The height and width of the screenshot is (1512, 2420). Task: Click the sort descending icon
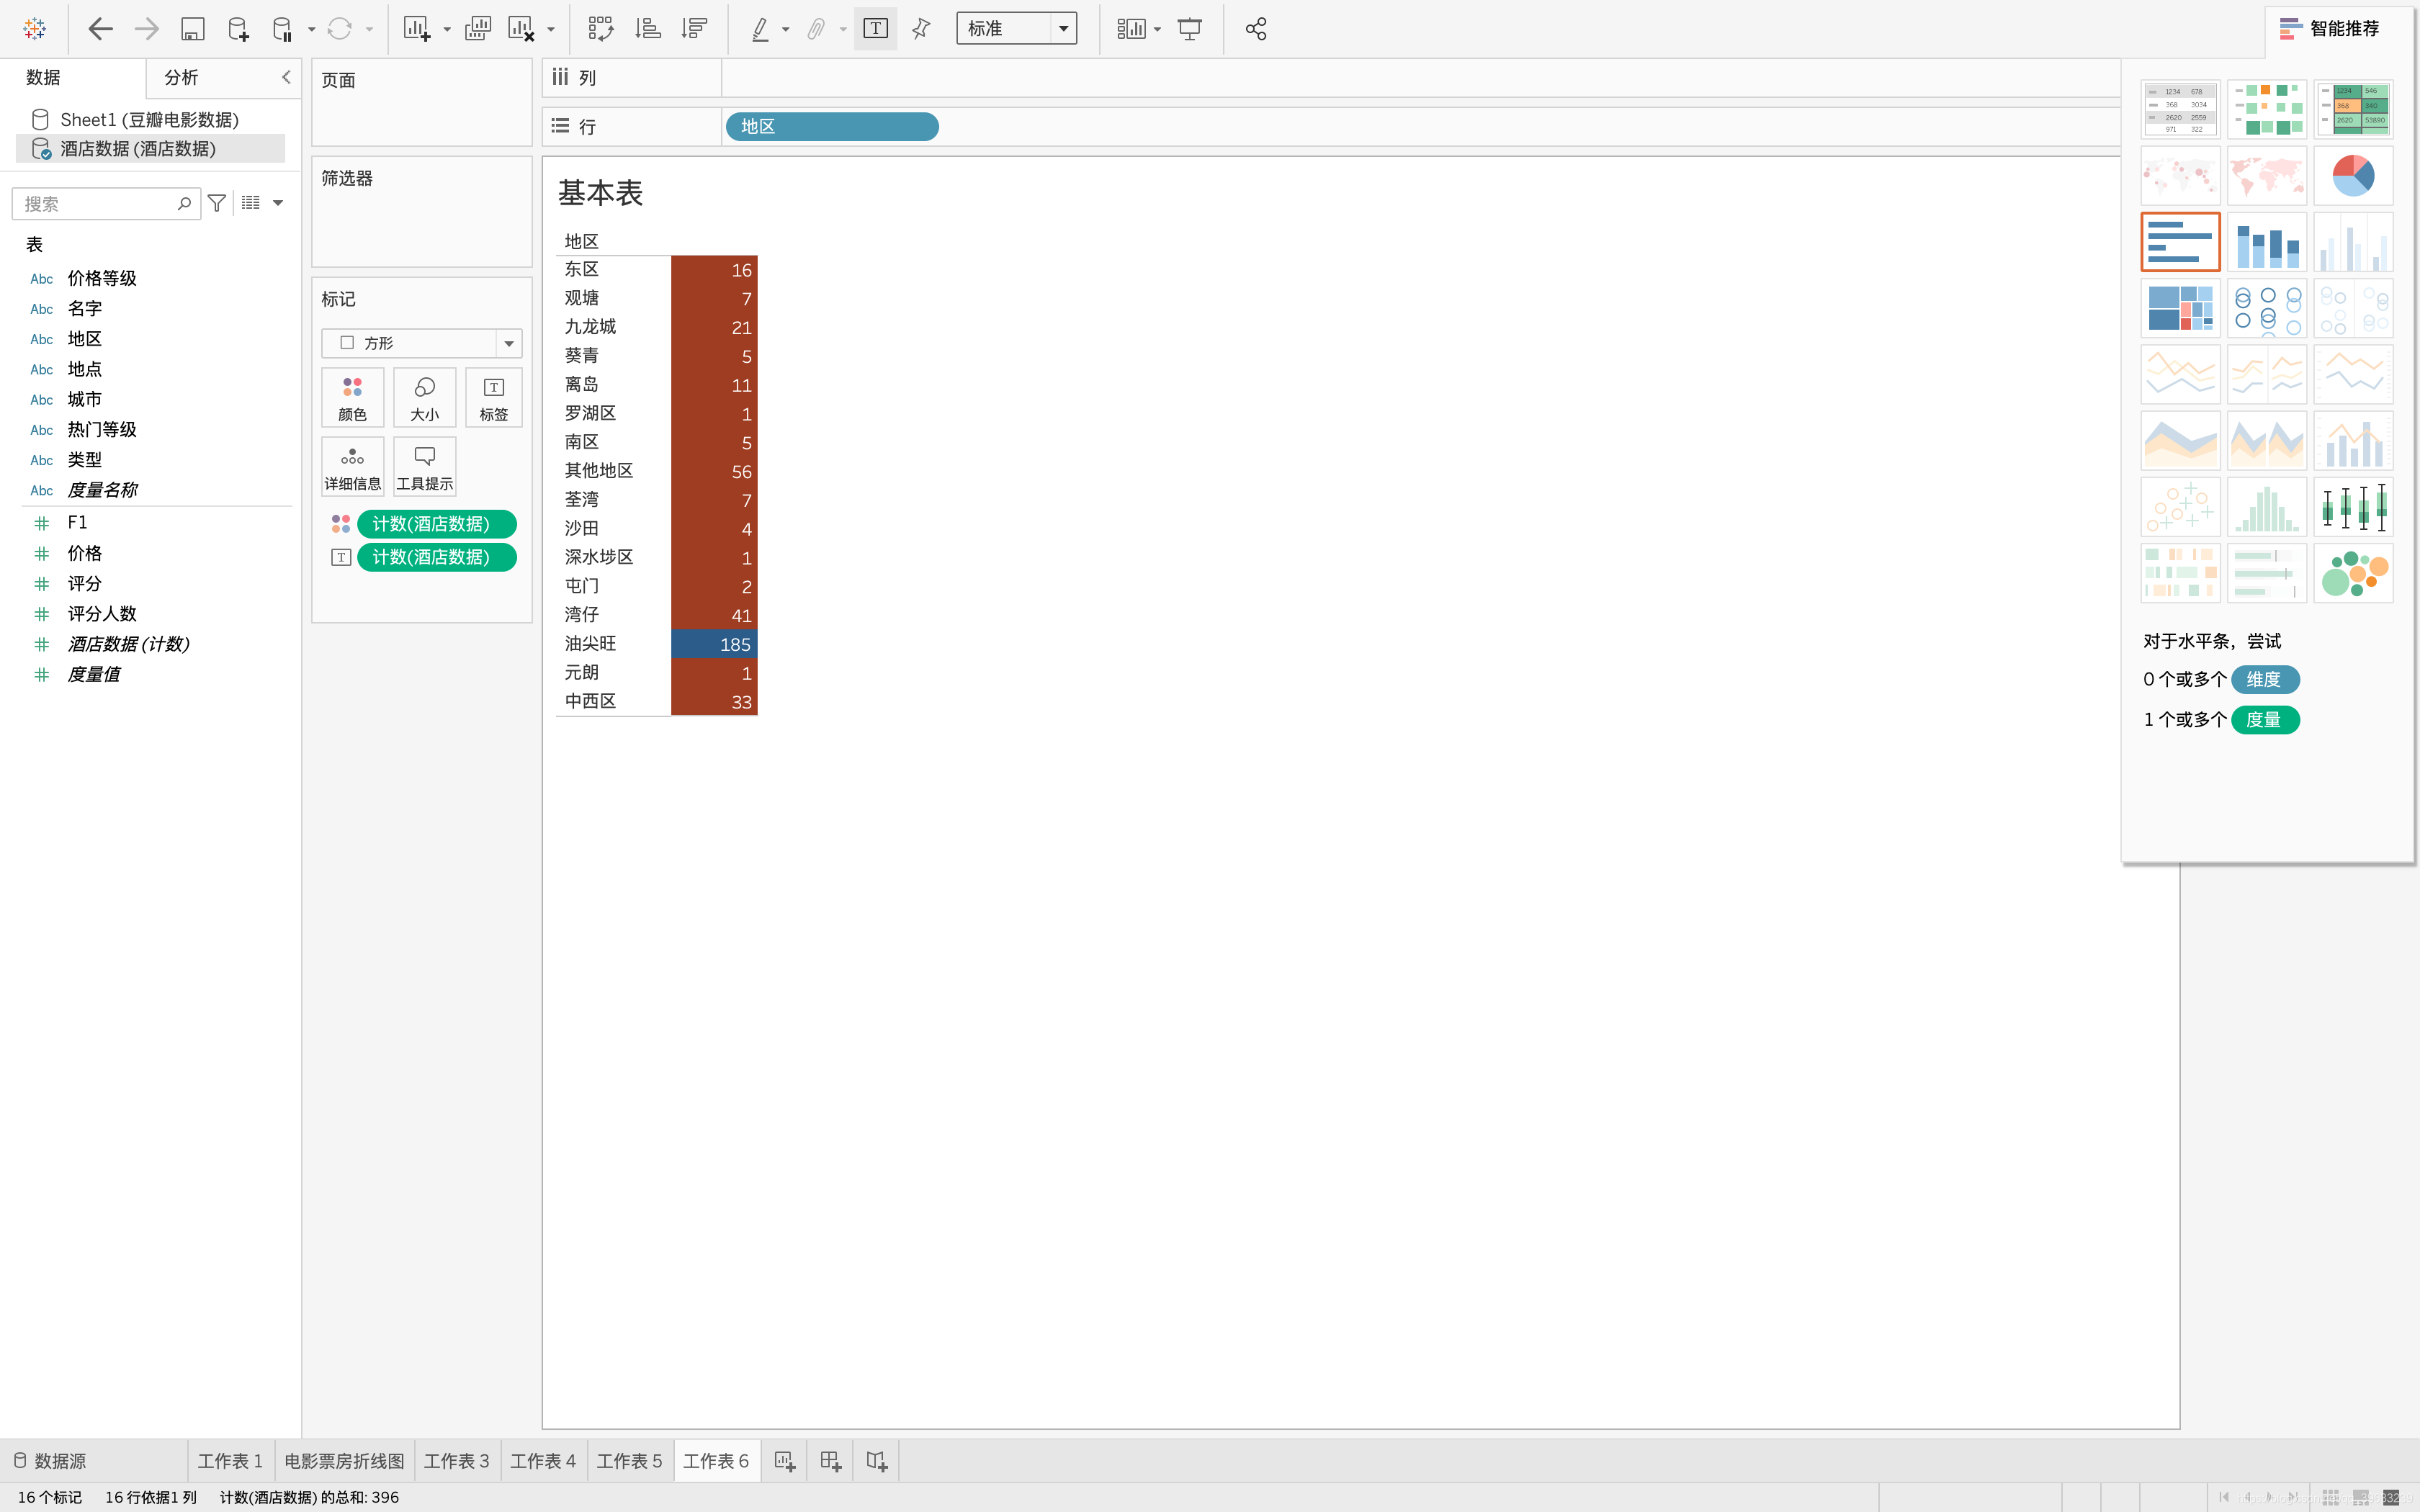coord(694,29)
